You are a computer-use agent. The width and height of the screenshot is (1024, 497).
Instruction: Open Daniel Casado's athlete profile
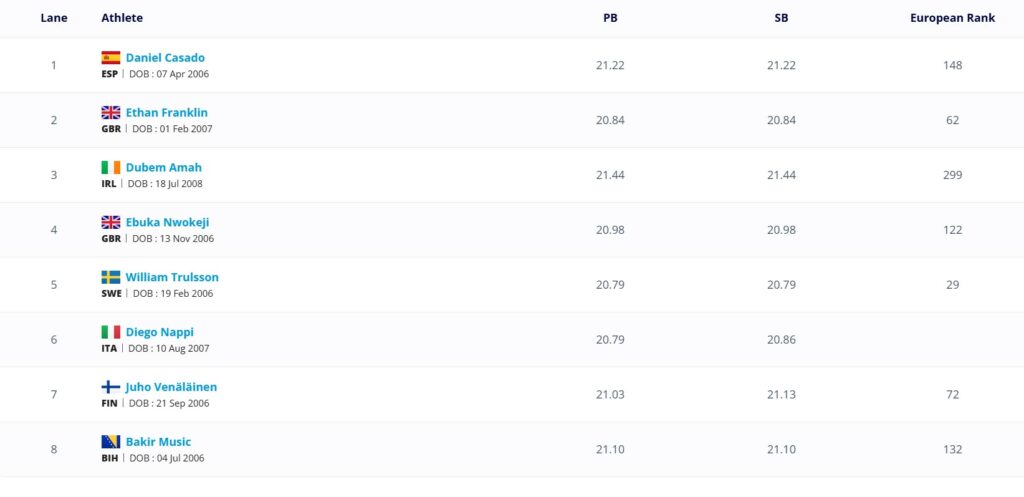click(165, 58)
